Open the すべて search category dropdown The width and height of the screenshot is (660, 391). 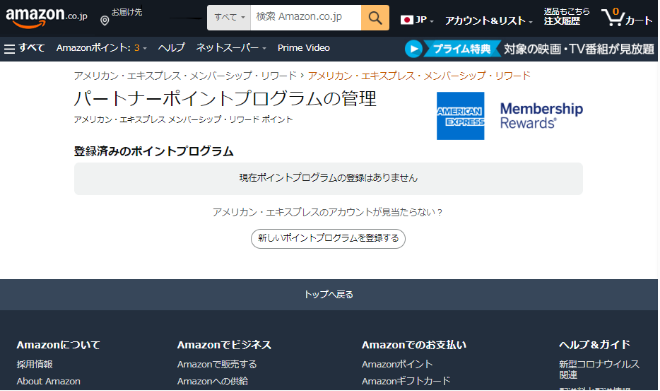(x=229, y=18)
